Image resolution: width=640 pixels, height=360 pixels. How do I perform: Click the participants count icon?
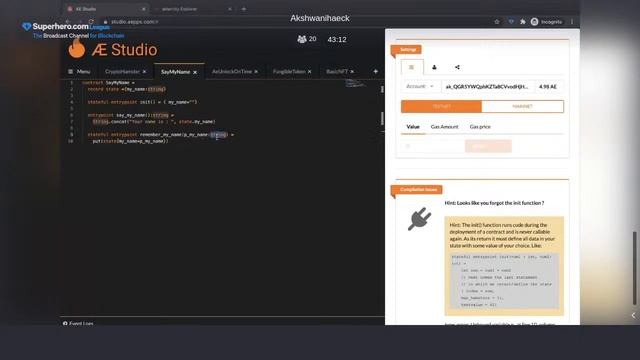[x=302, y=39]
